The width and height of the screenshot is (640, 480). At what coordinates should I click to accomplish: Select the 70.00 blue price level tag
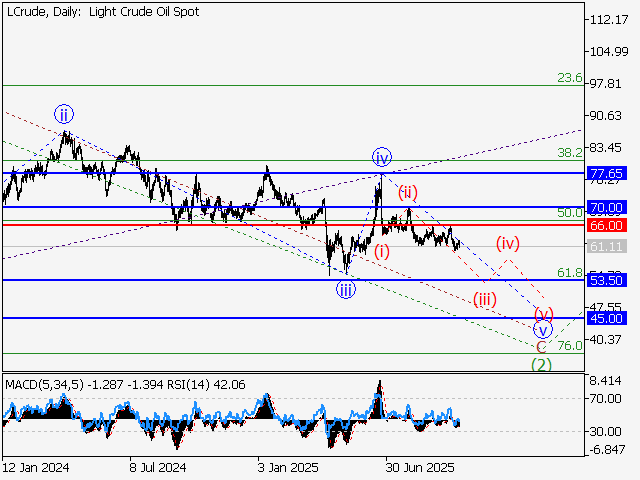point(607,208)
